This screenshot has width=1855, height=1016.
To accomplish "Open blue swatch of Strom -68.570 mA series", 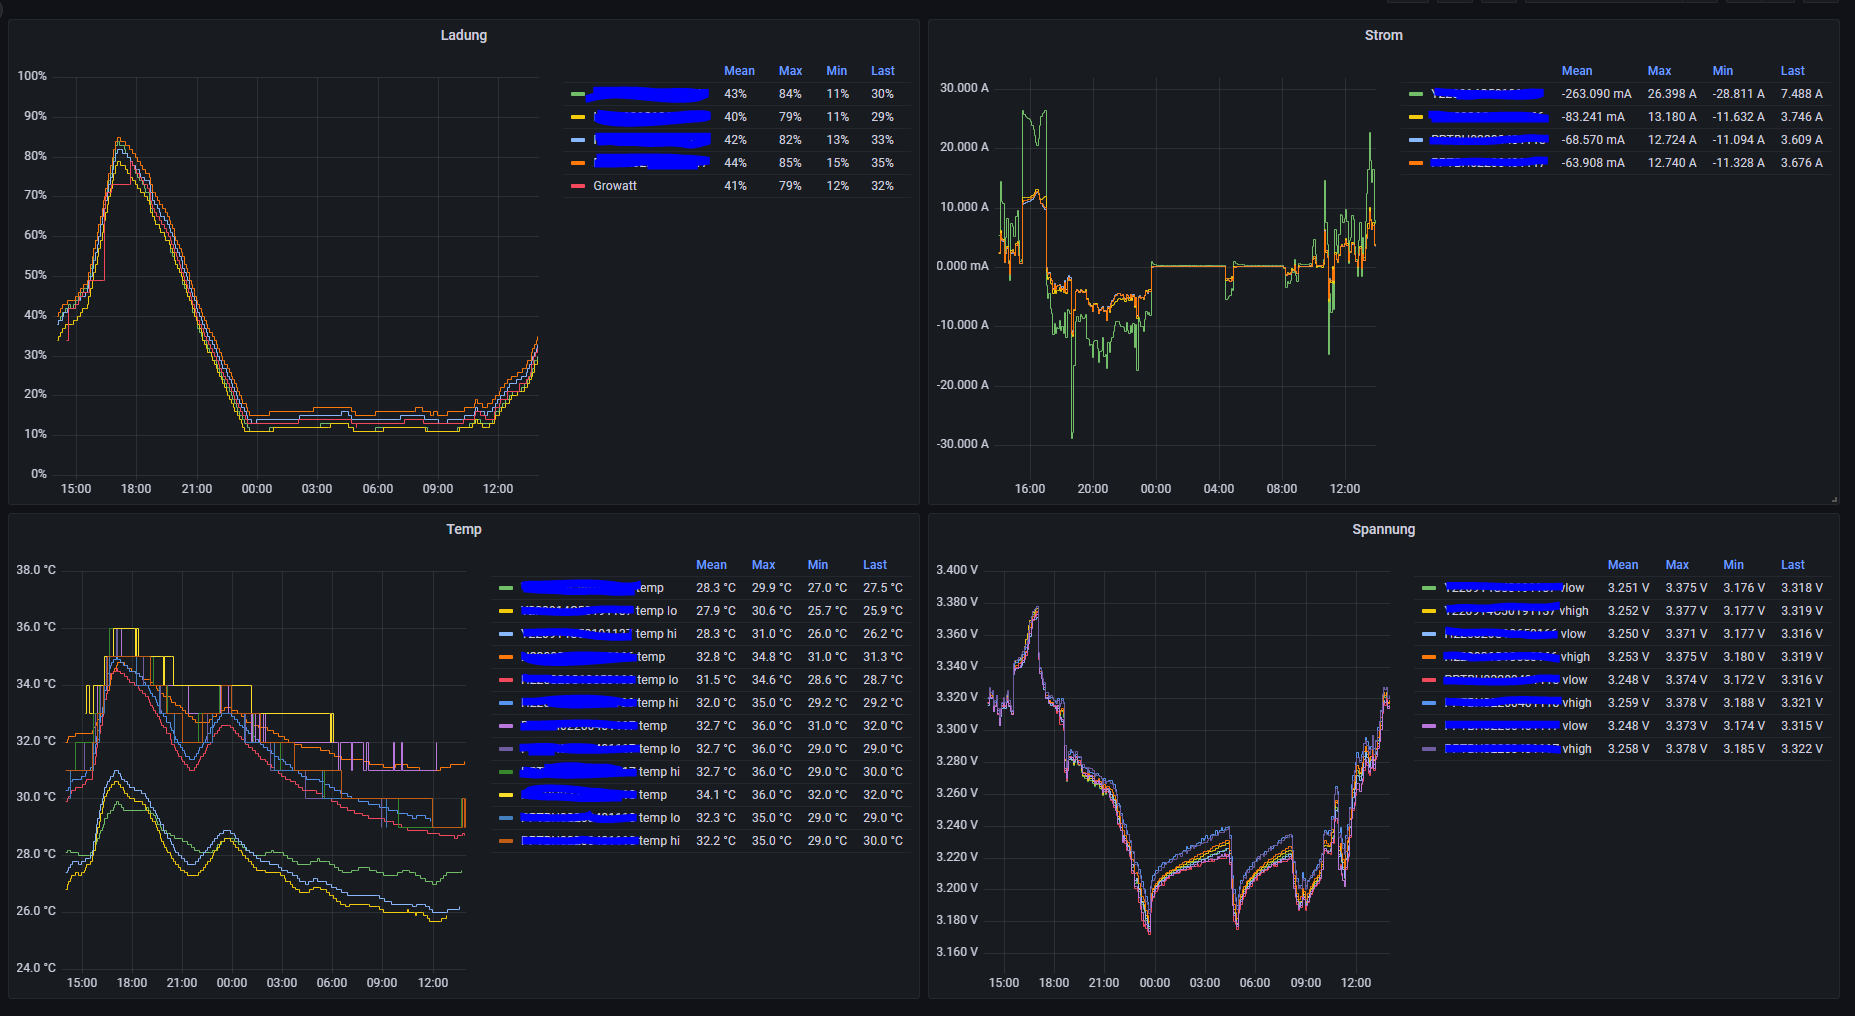I will pyautogui.click(x=1415, y=140).
